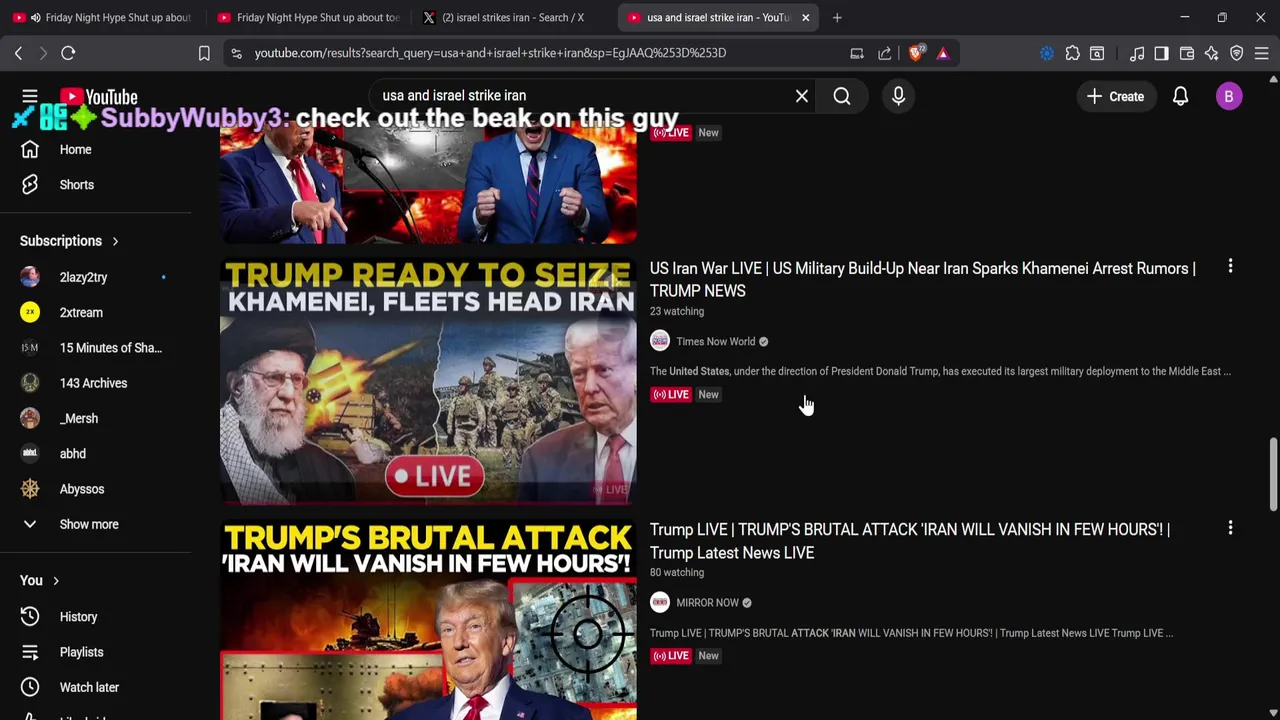Open _Mersh subscription channel
Image resolution: width=1280 pixels, height=720 pixels.
coord(79,418)
